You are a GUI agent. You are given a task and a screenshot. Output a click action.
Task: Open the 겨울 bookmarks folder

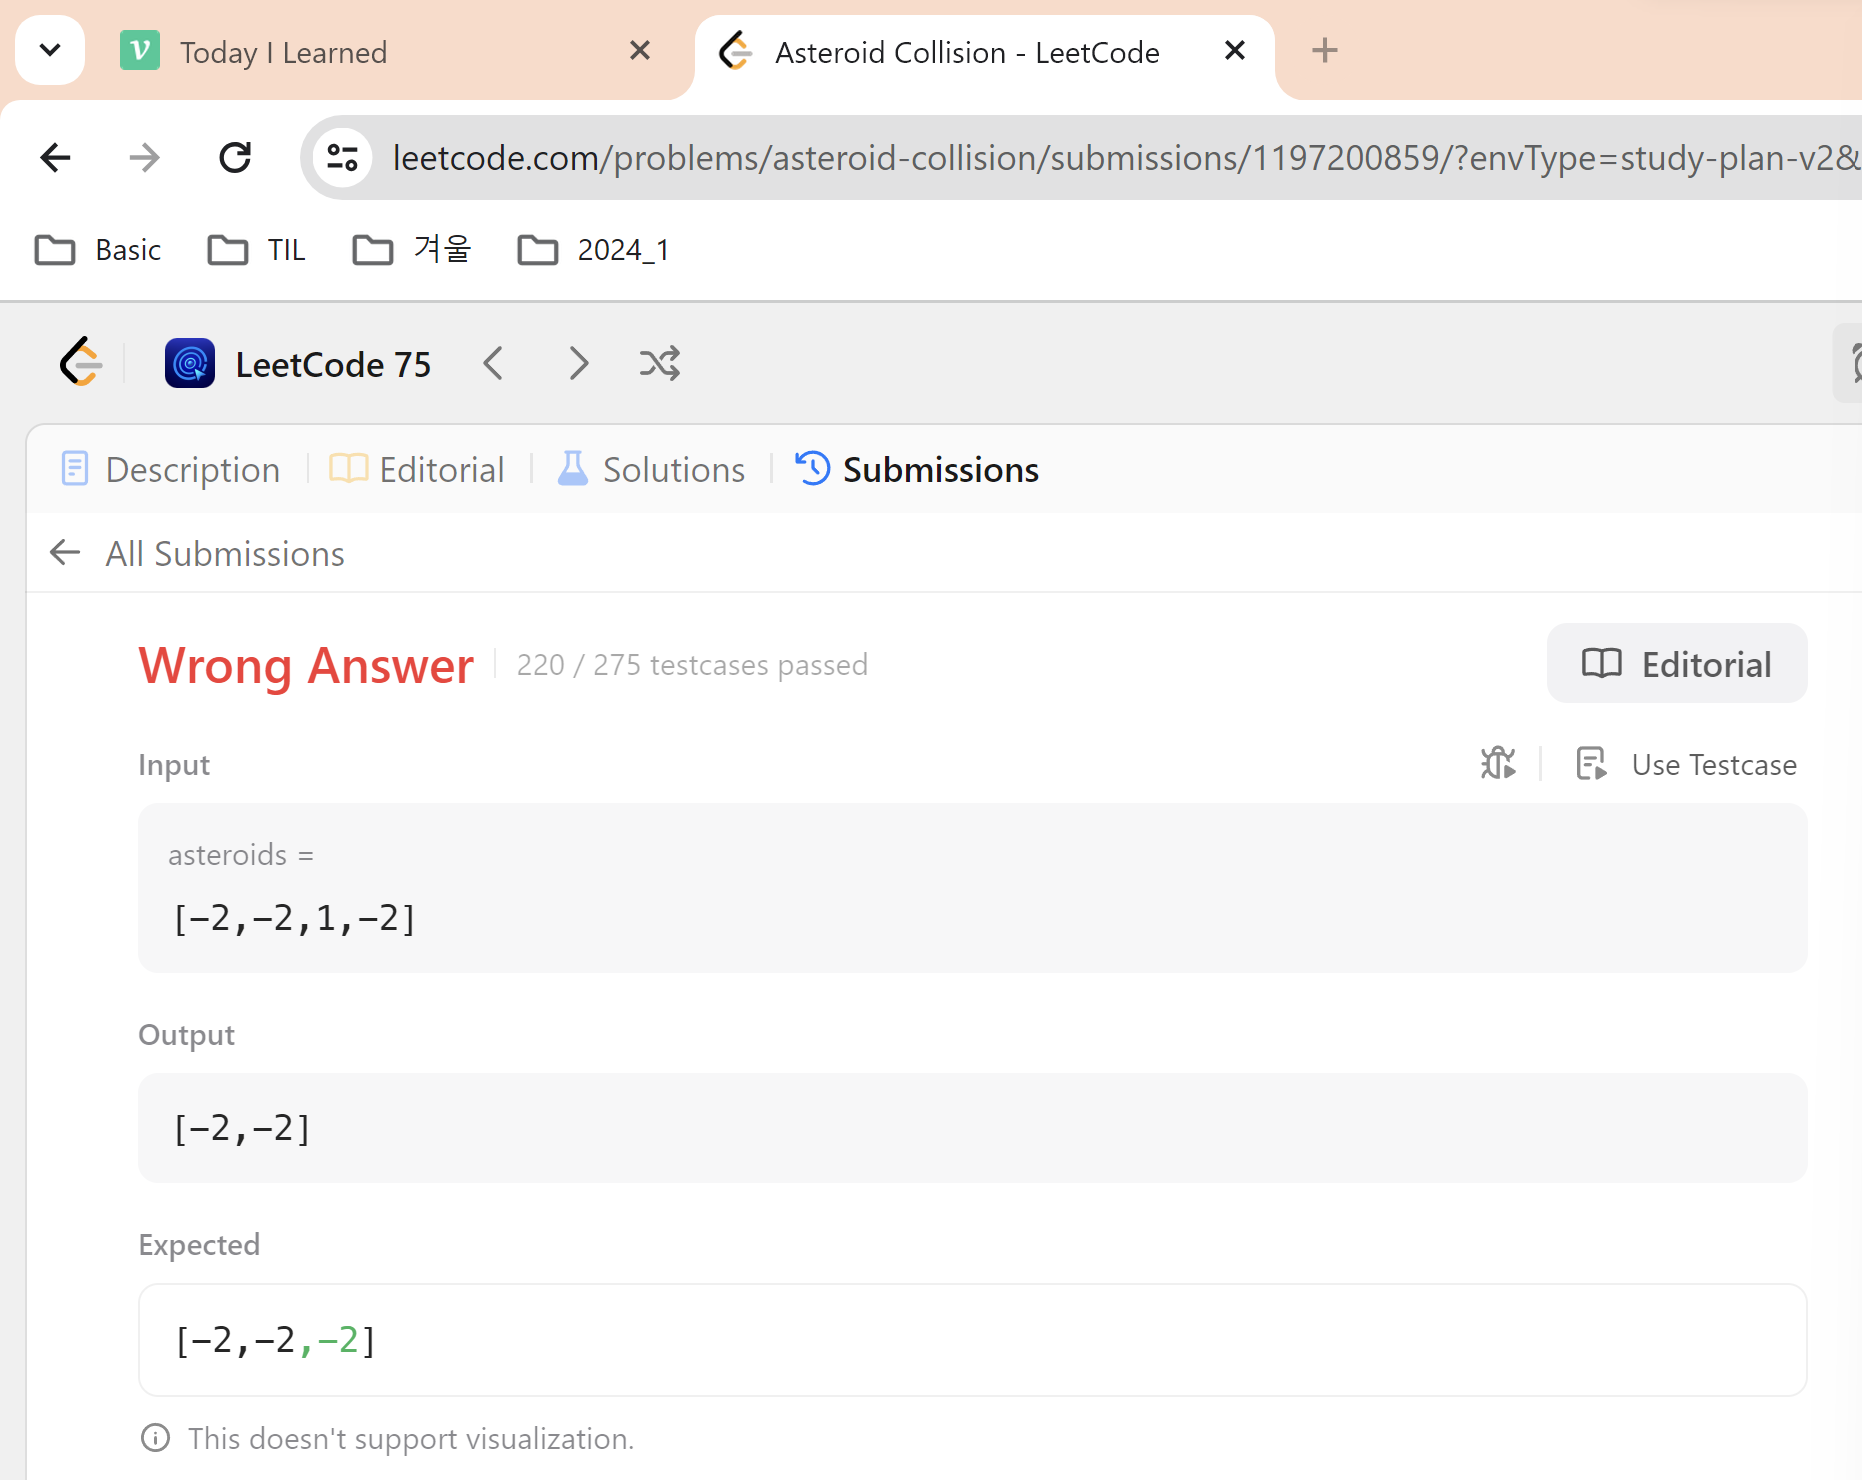(x=412, y=249)
